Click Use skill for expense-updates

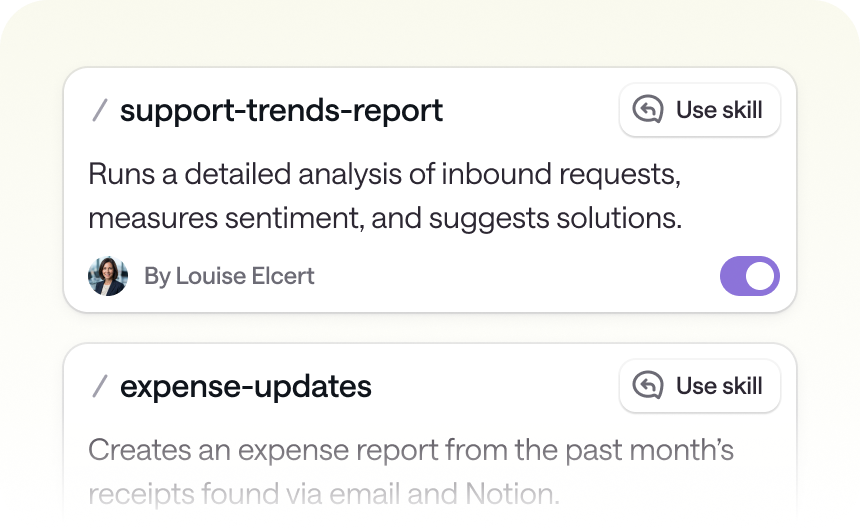pyautogui.click(x=700, y=386)
